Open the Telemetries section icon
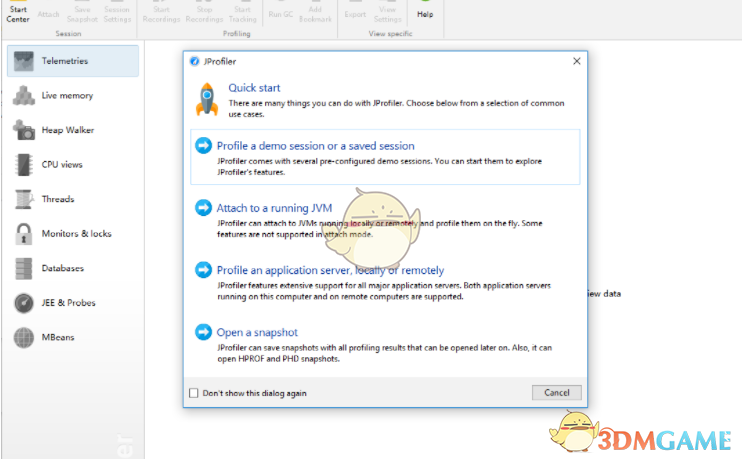The height and width of the screenshot is (459, 742). click(24, 61)
